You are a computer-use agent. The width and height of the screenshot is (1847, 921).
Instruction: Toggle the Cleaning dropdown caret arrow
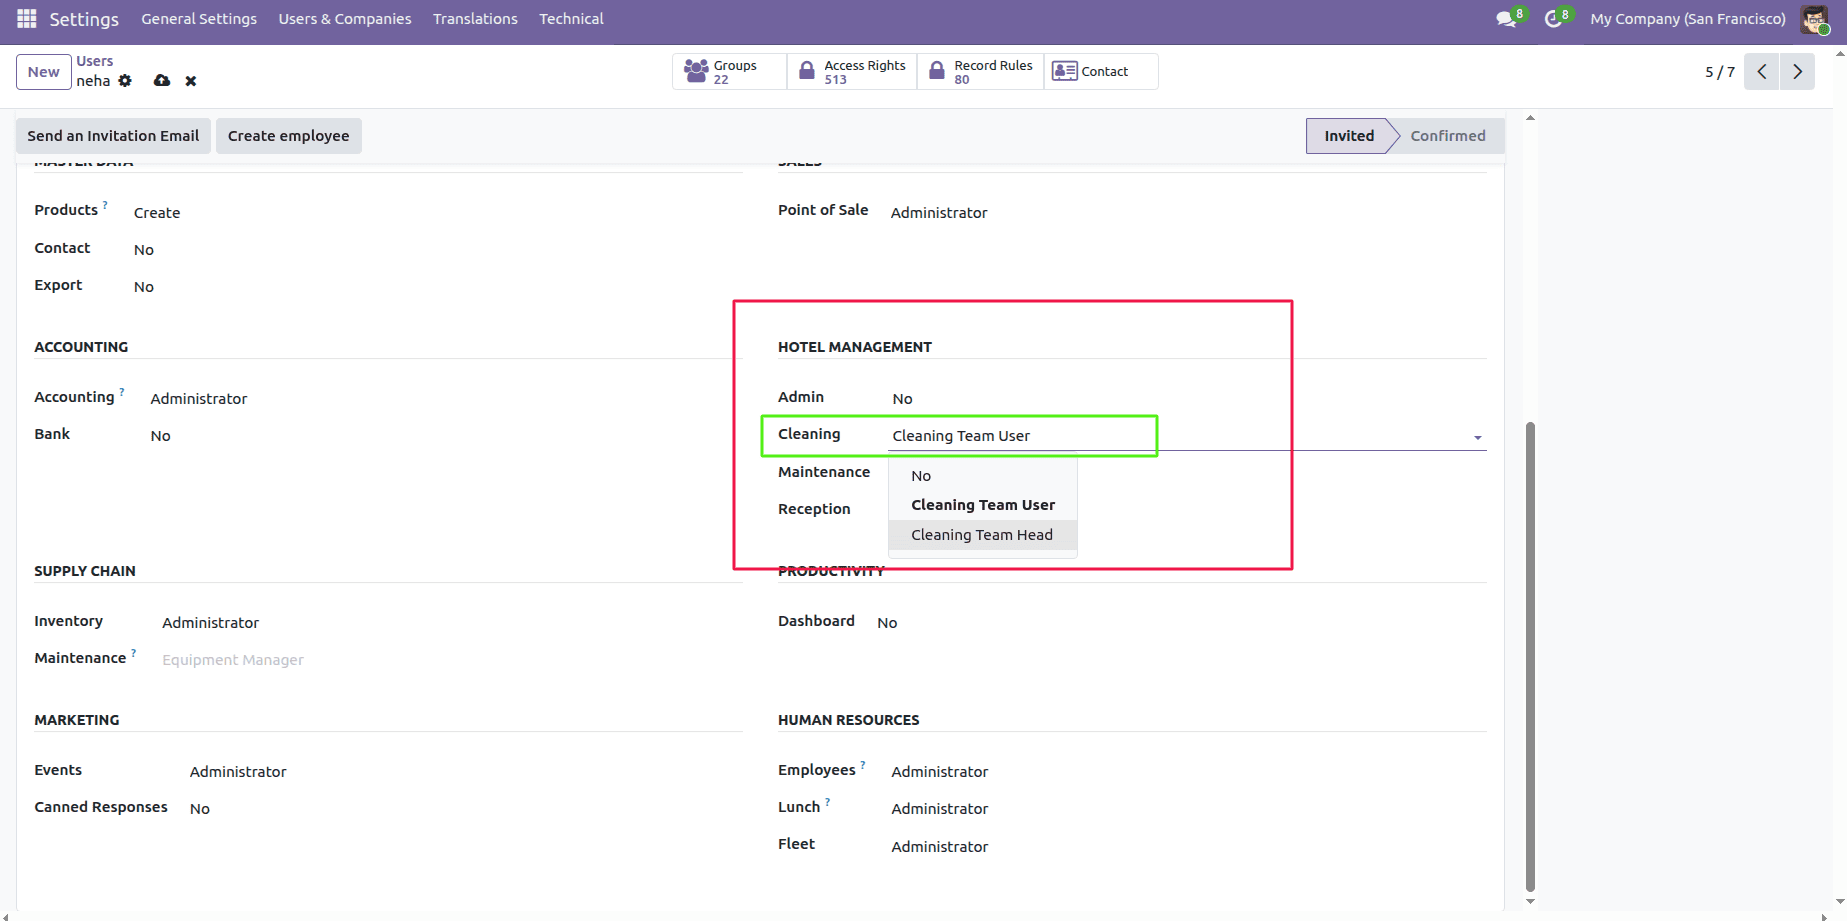tap(1477, 438)
